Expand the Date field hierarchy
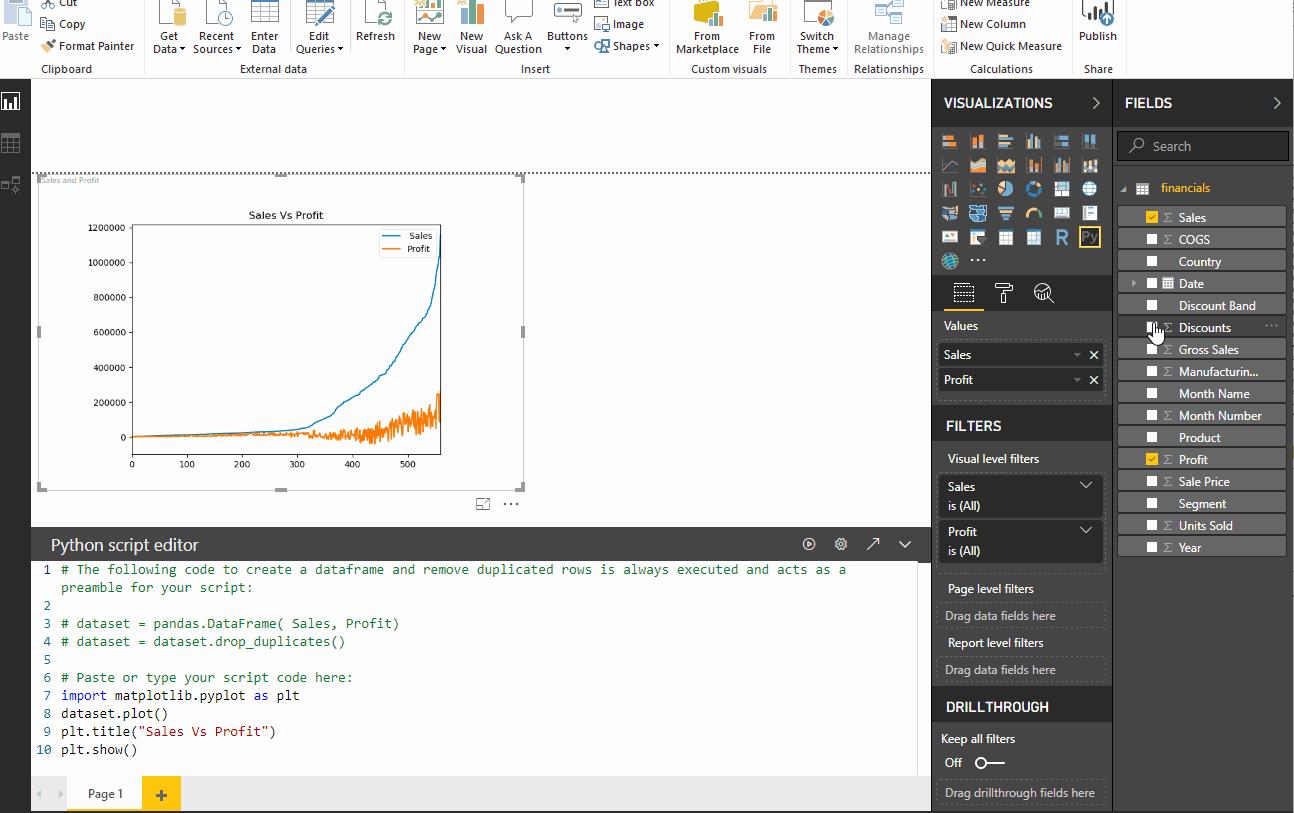 (1134, 283)
